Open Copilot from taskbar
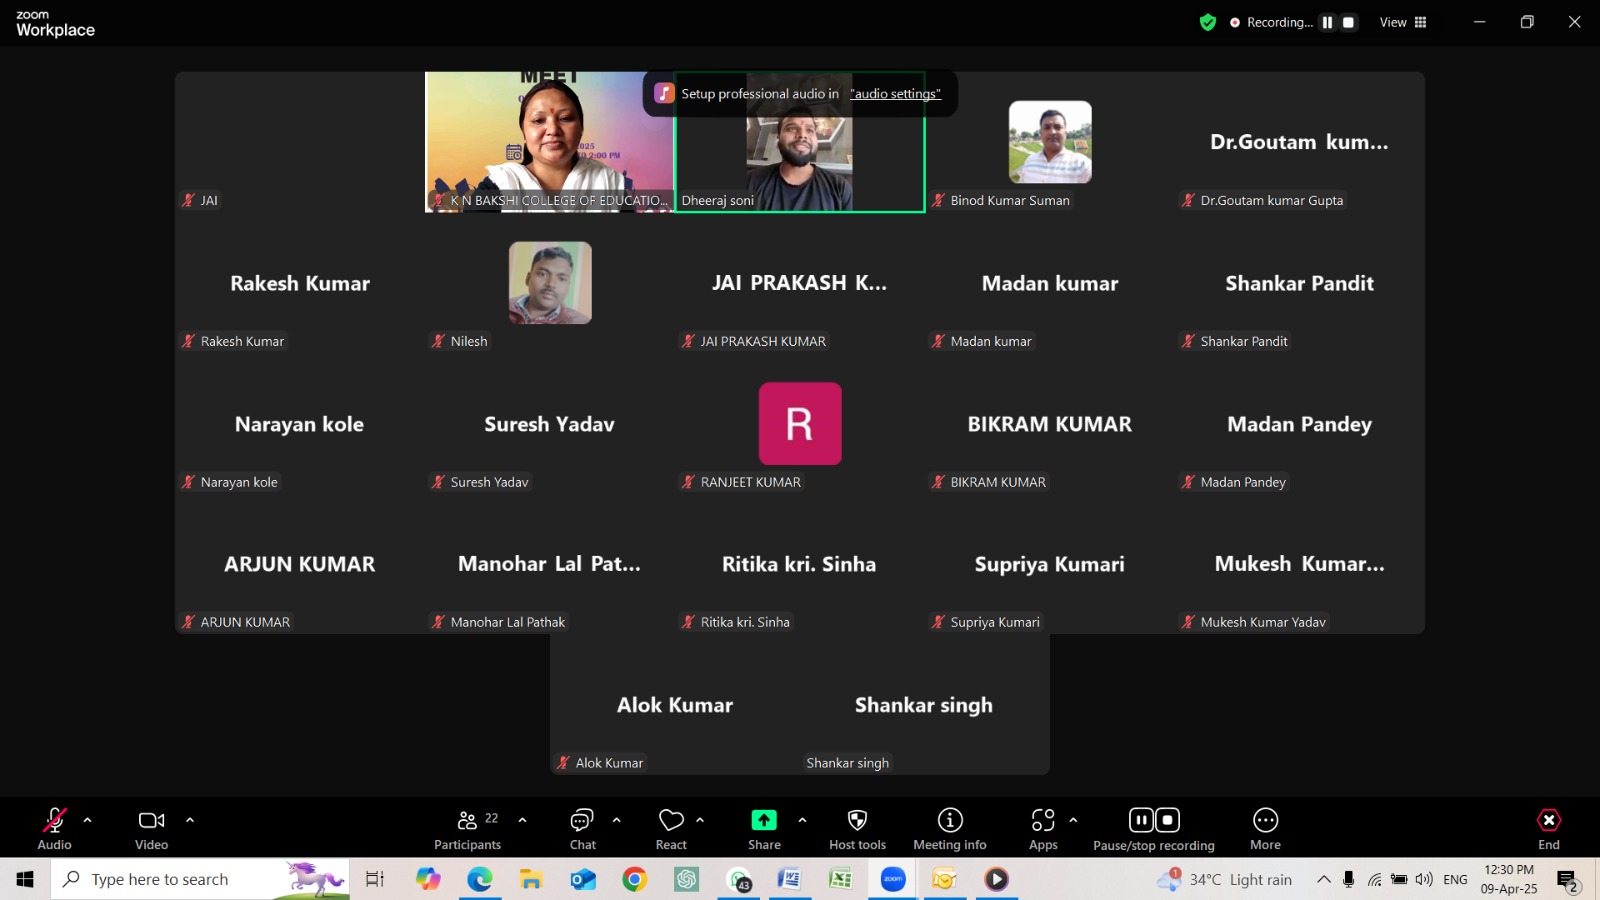 click(x=428, y=879)
